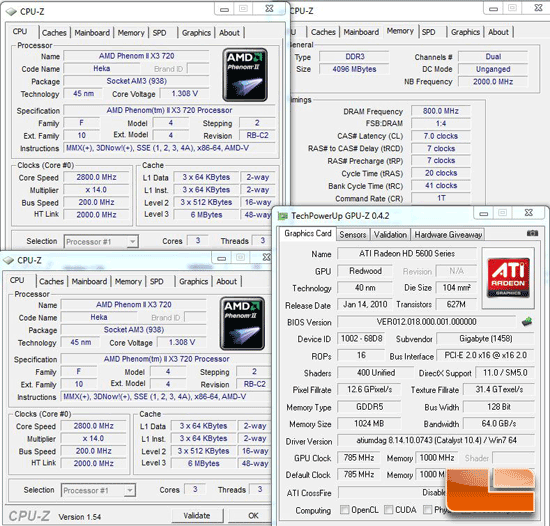
Task: Toggle the PhysX checkbox in GPU-Z
Action: click(x=427, y=510)
